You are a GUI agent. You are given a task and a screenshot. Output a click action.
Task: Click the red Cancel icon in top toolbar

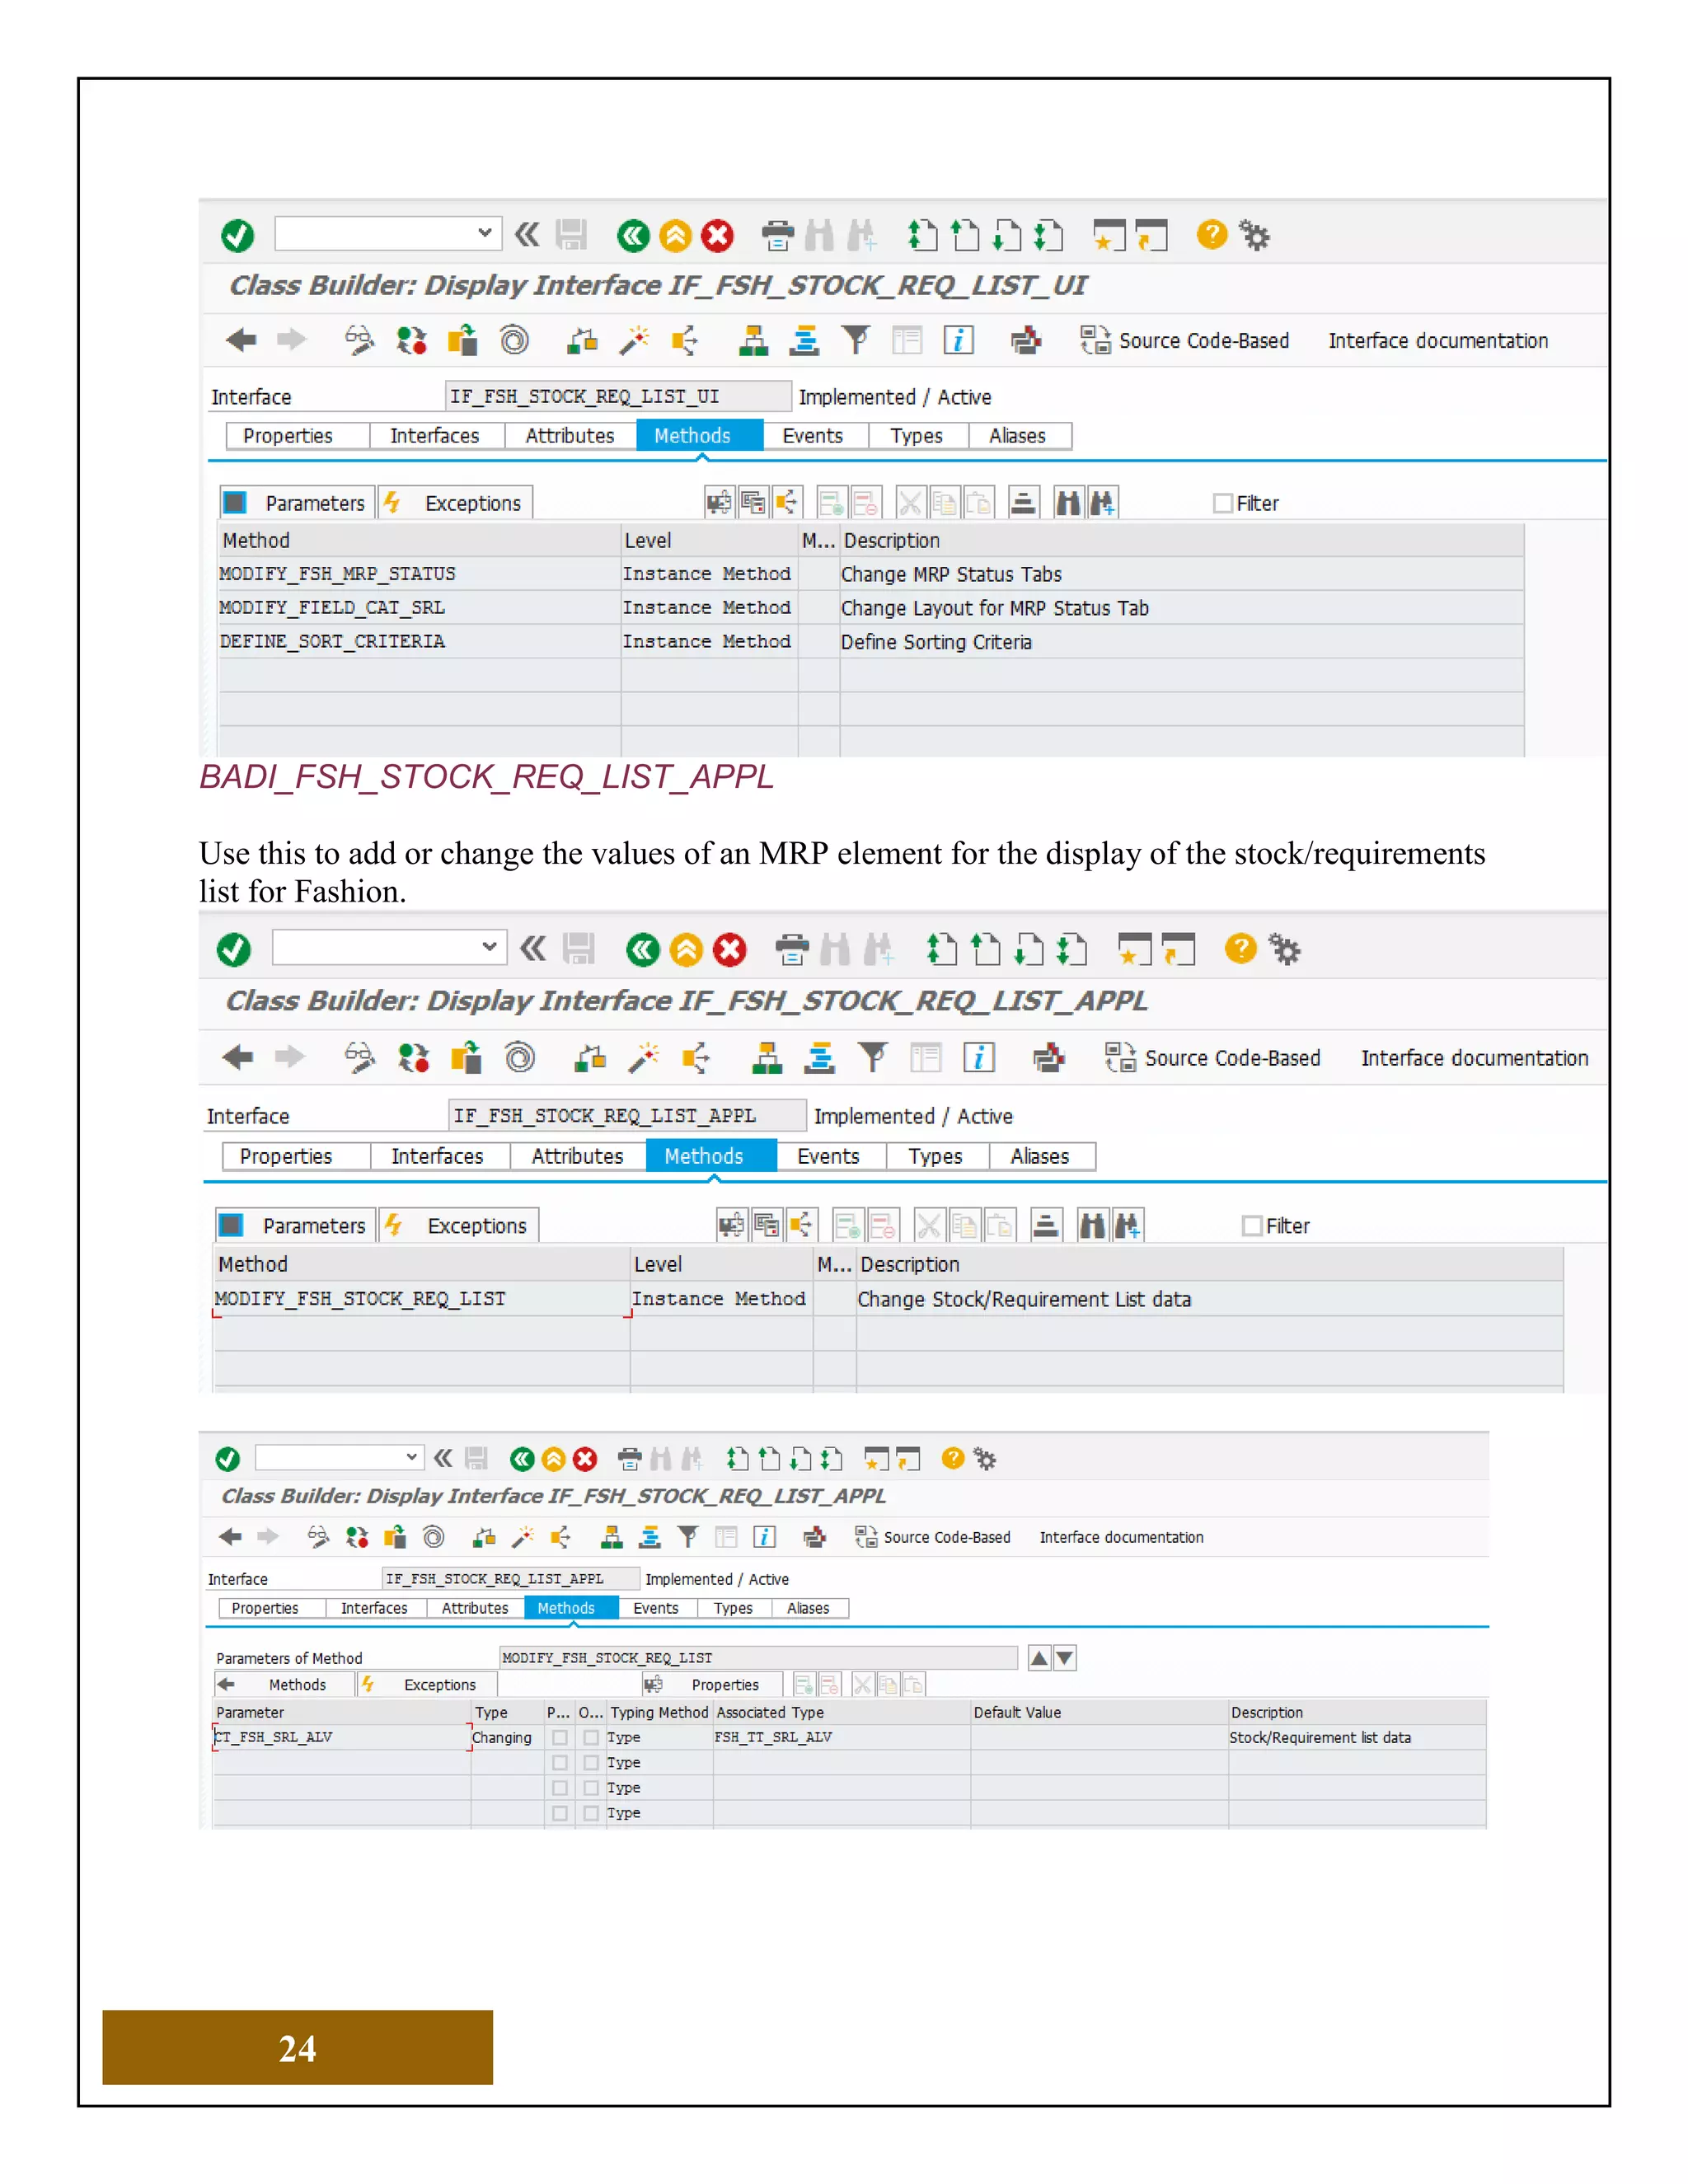point(717,236)
